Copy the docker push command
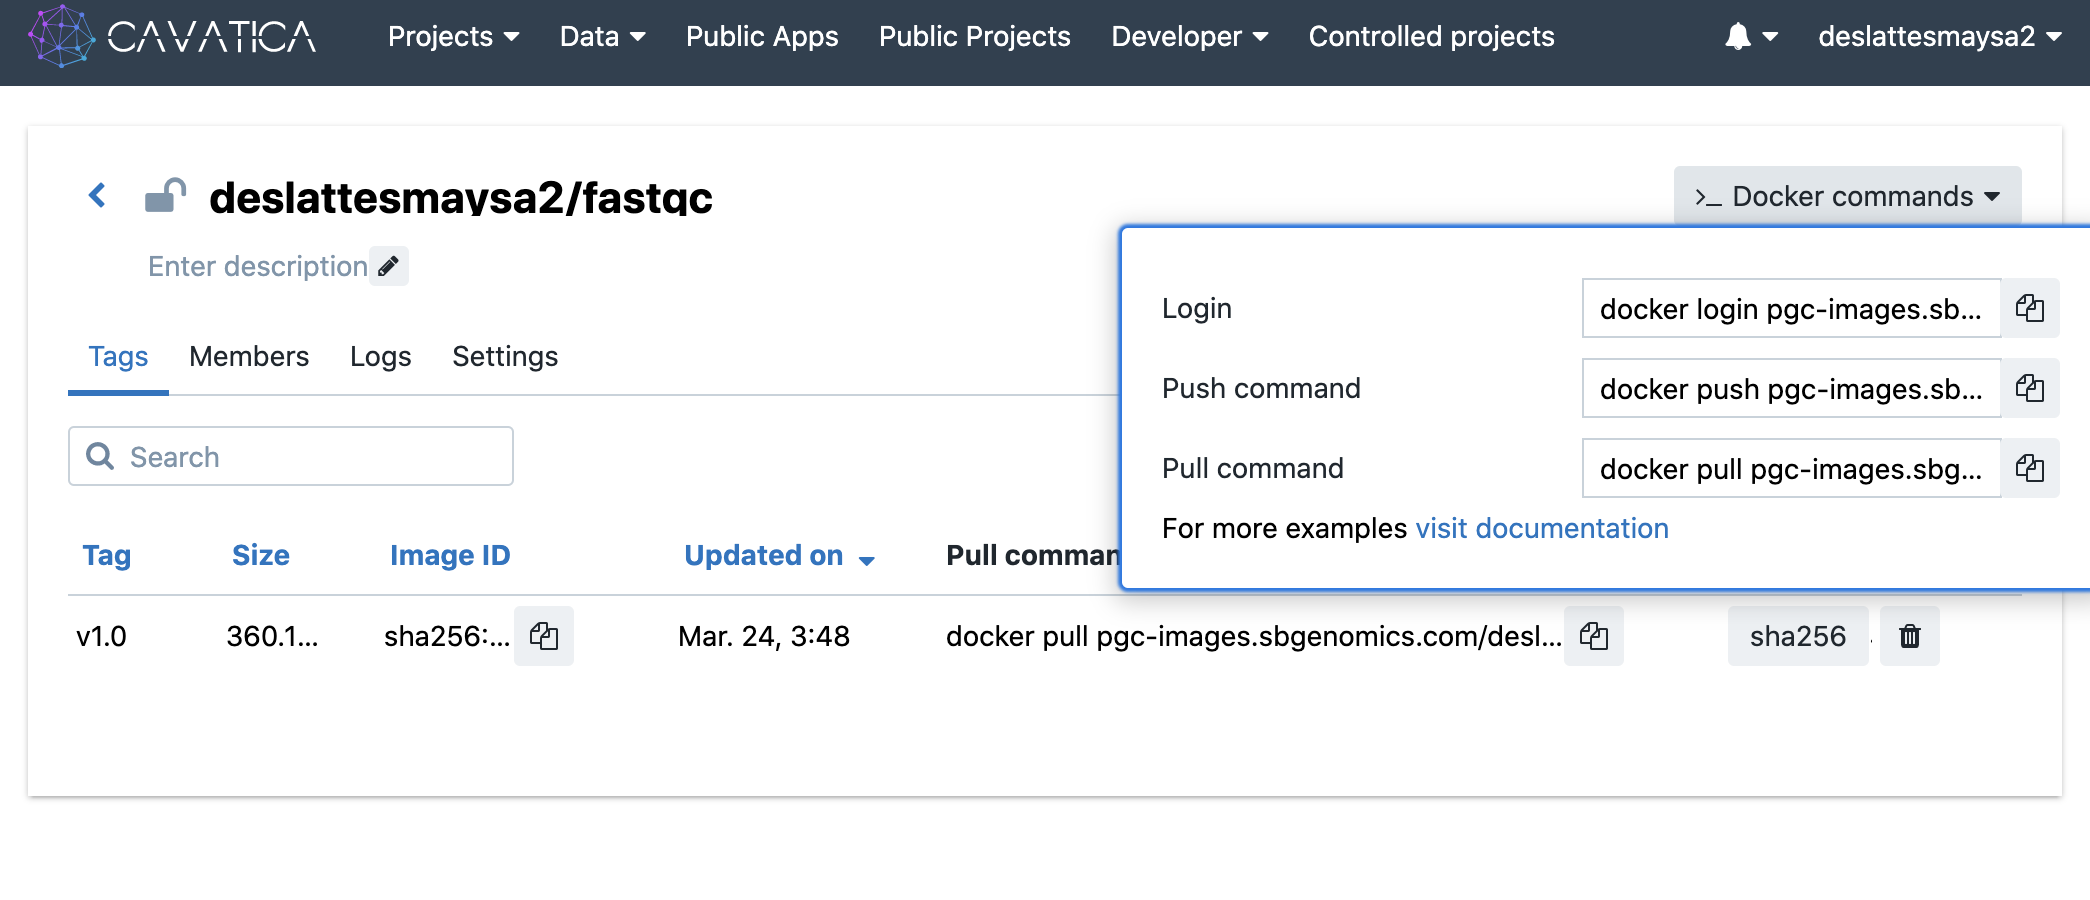The image size is (2090, 900). click(2029, 388)
